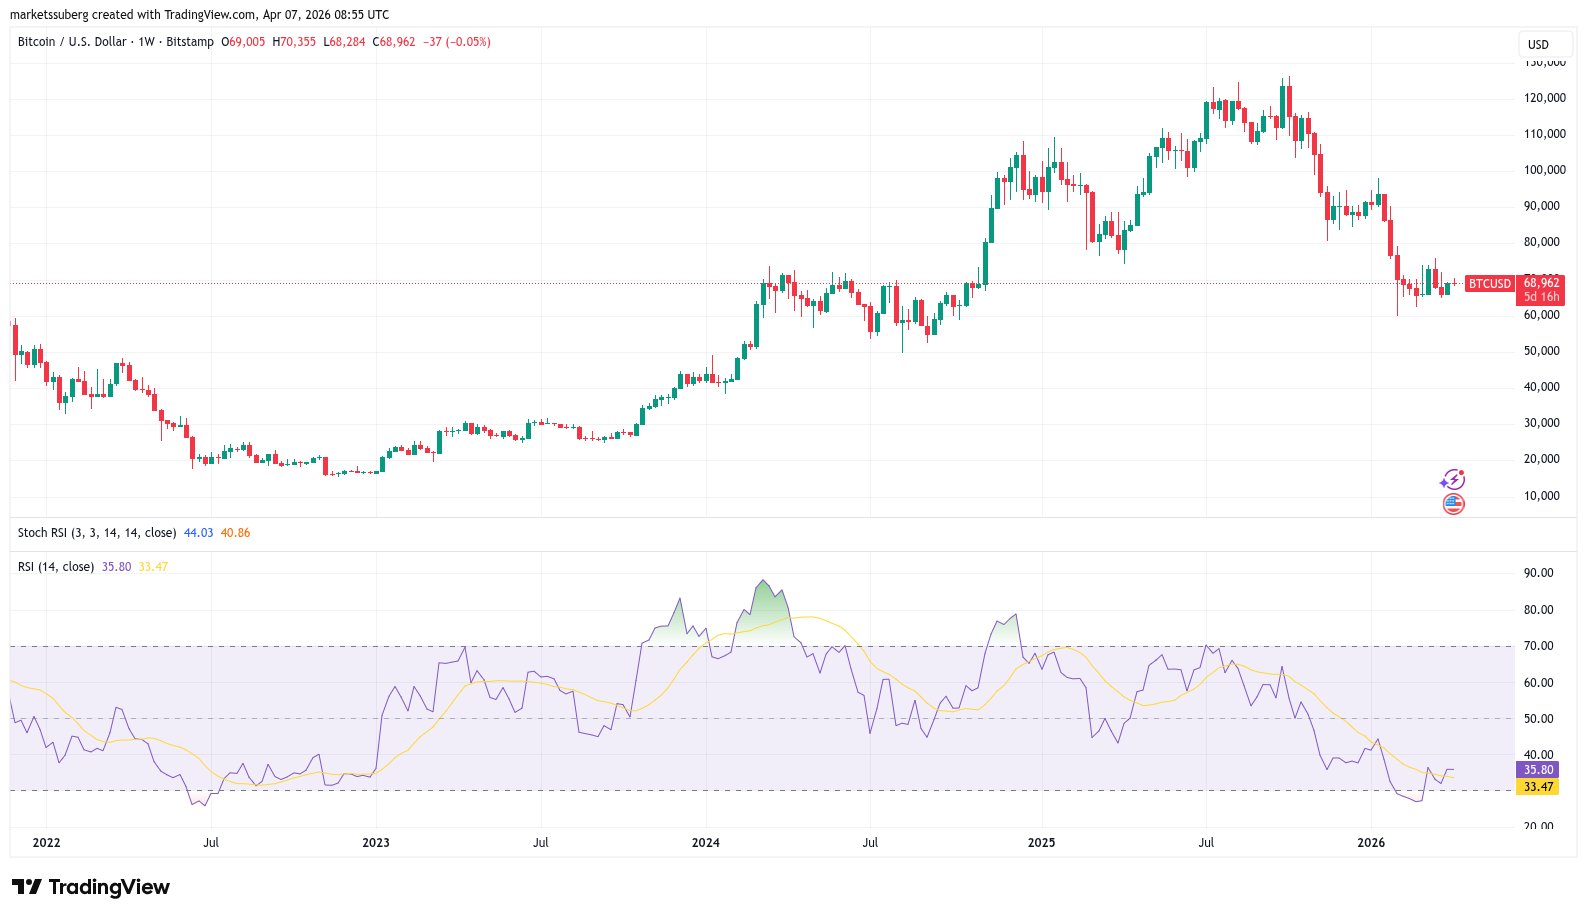Click the 2022 label on the time axis
The width and height of the screenshot is (1587, 917).
[x=46, y=843]
